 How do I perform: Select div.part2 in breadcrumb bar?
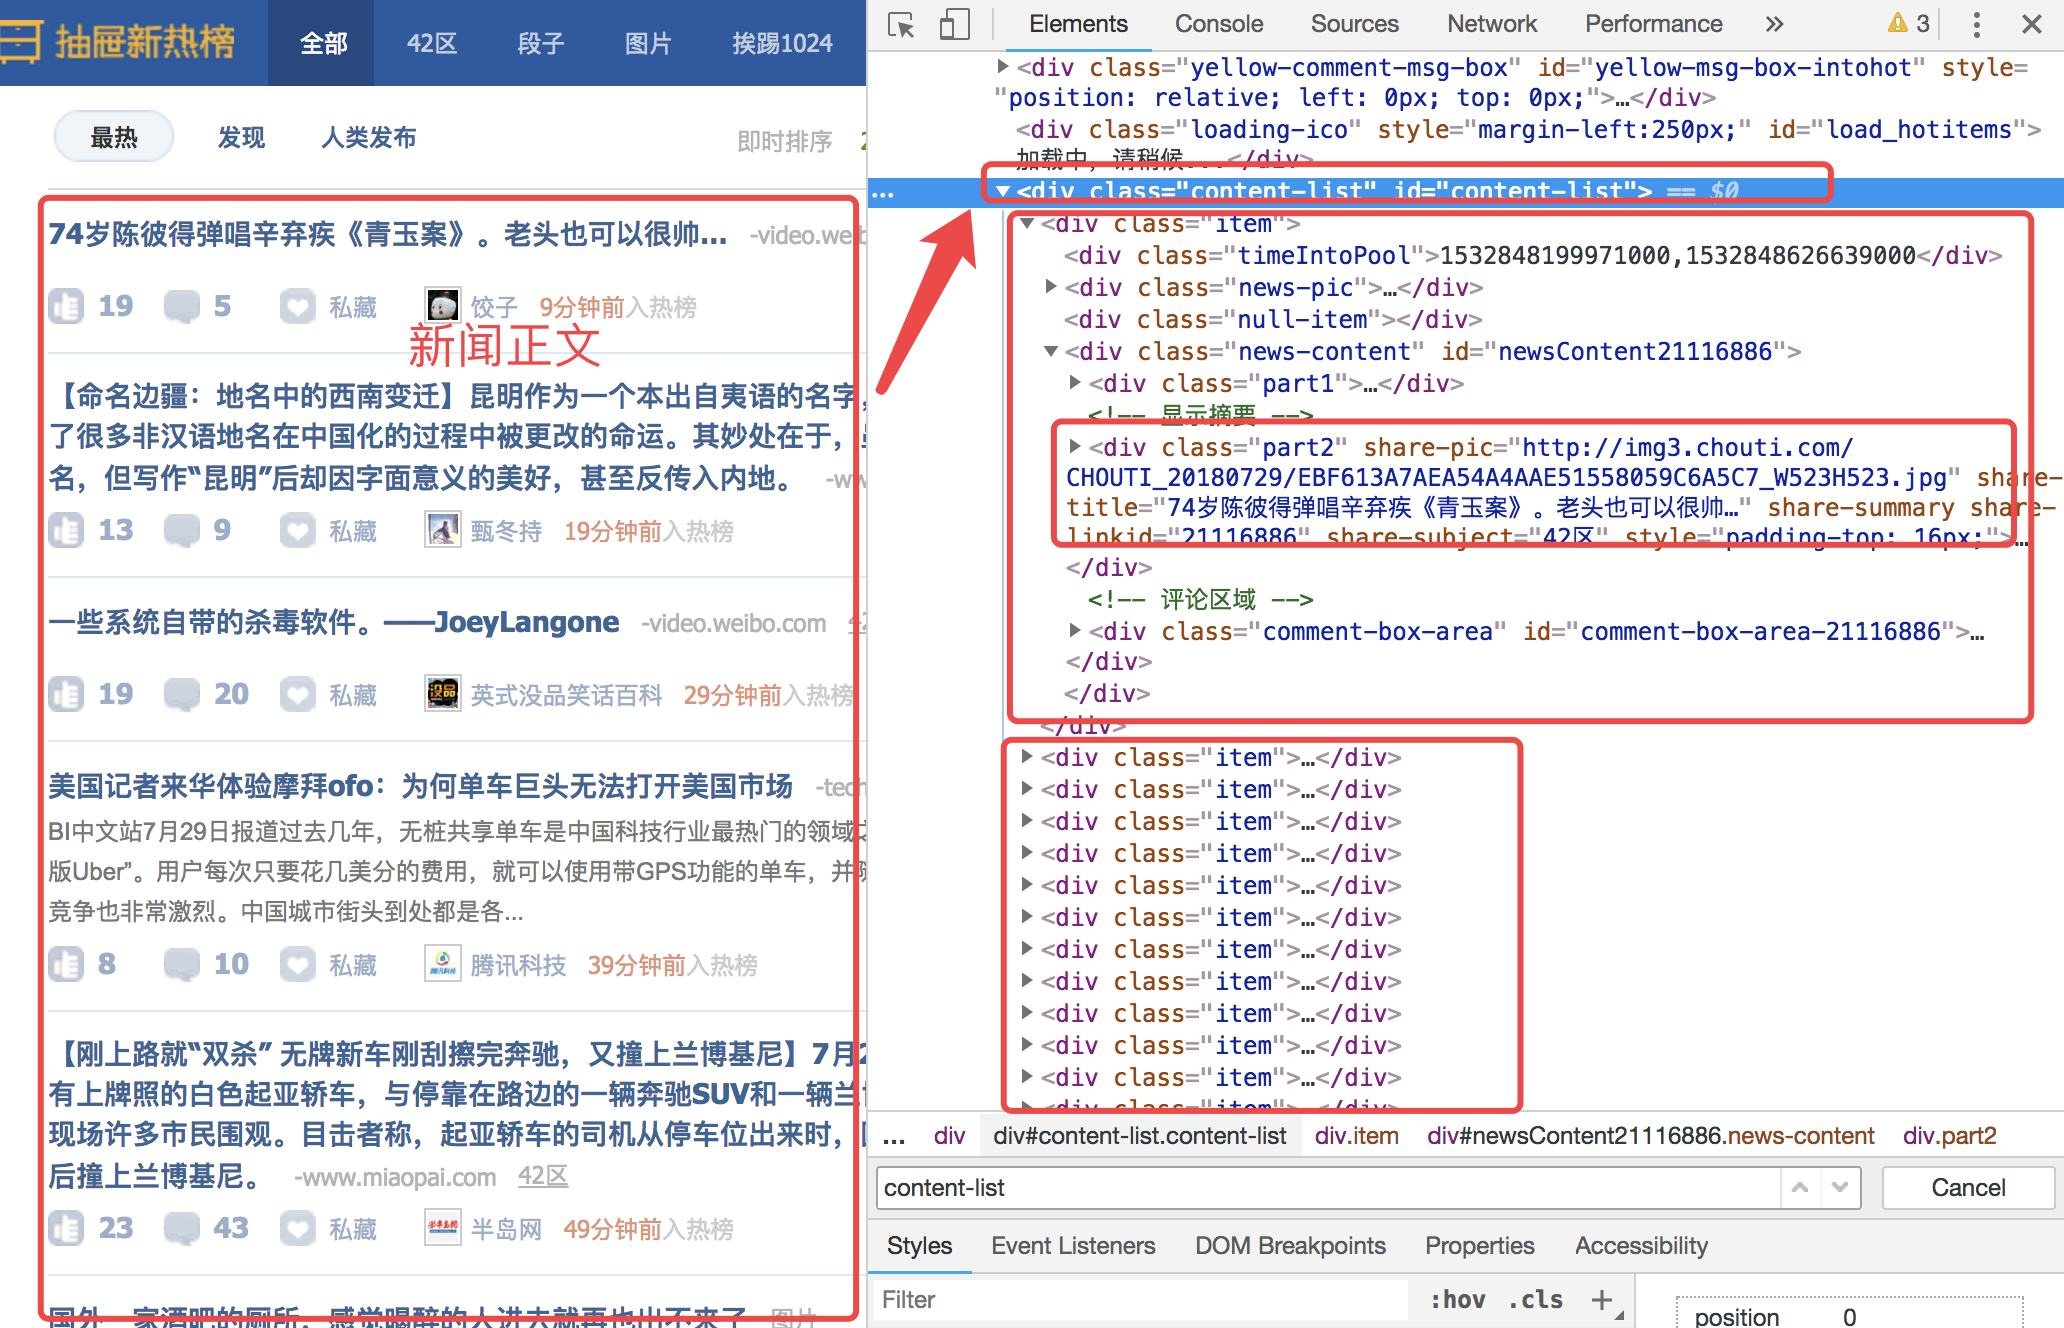coord(1948,1135)
